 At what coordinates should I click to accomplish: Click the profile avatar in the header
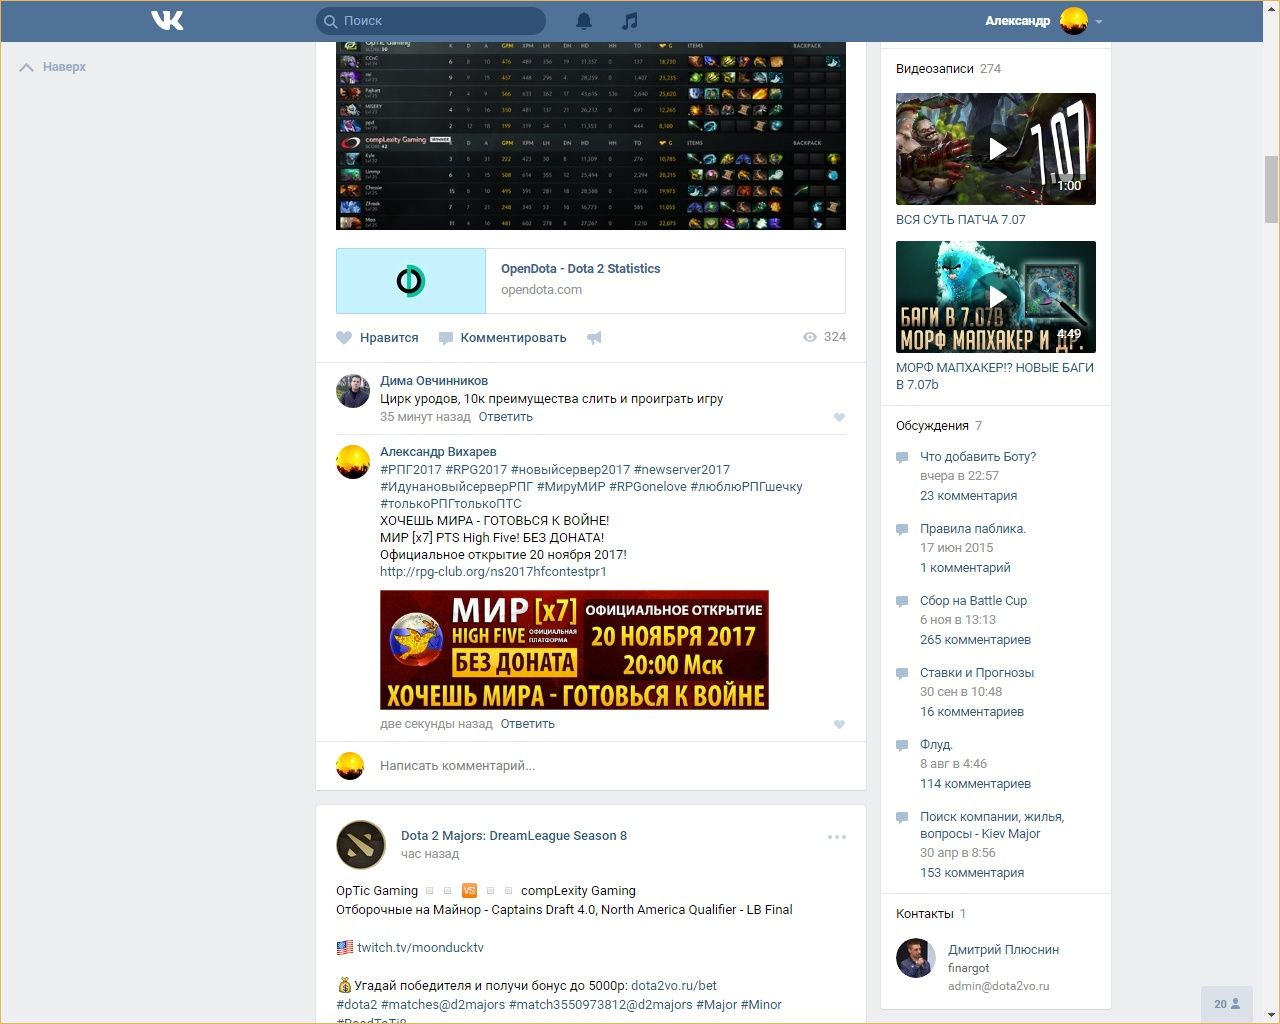coord(1074,21)
